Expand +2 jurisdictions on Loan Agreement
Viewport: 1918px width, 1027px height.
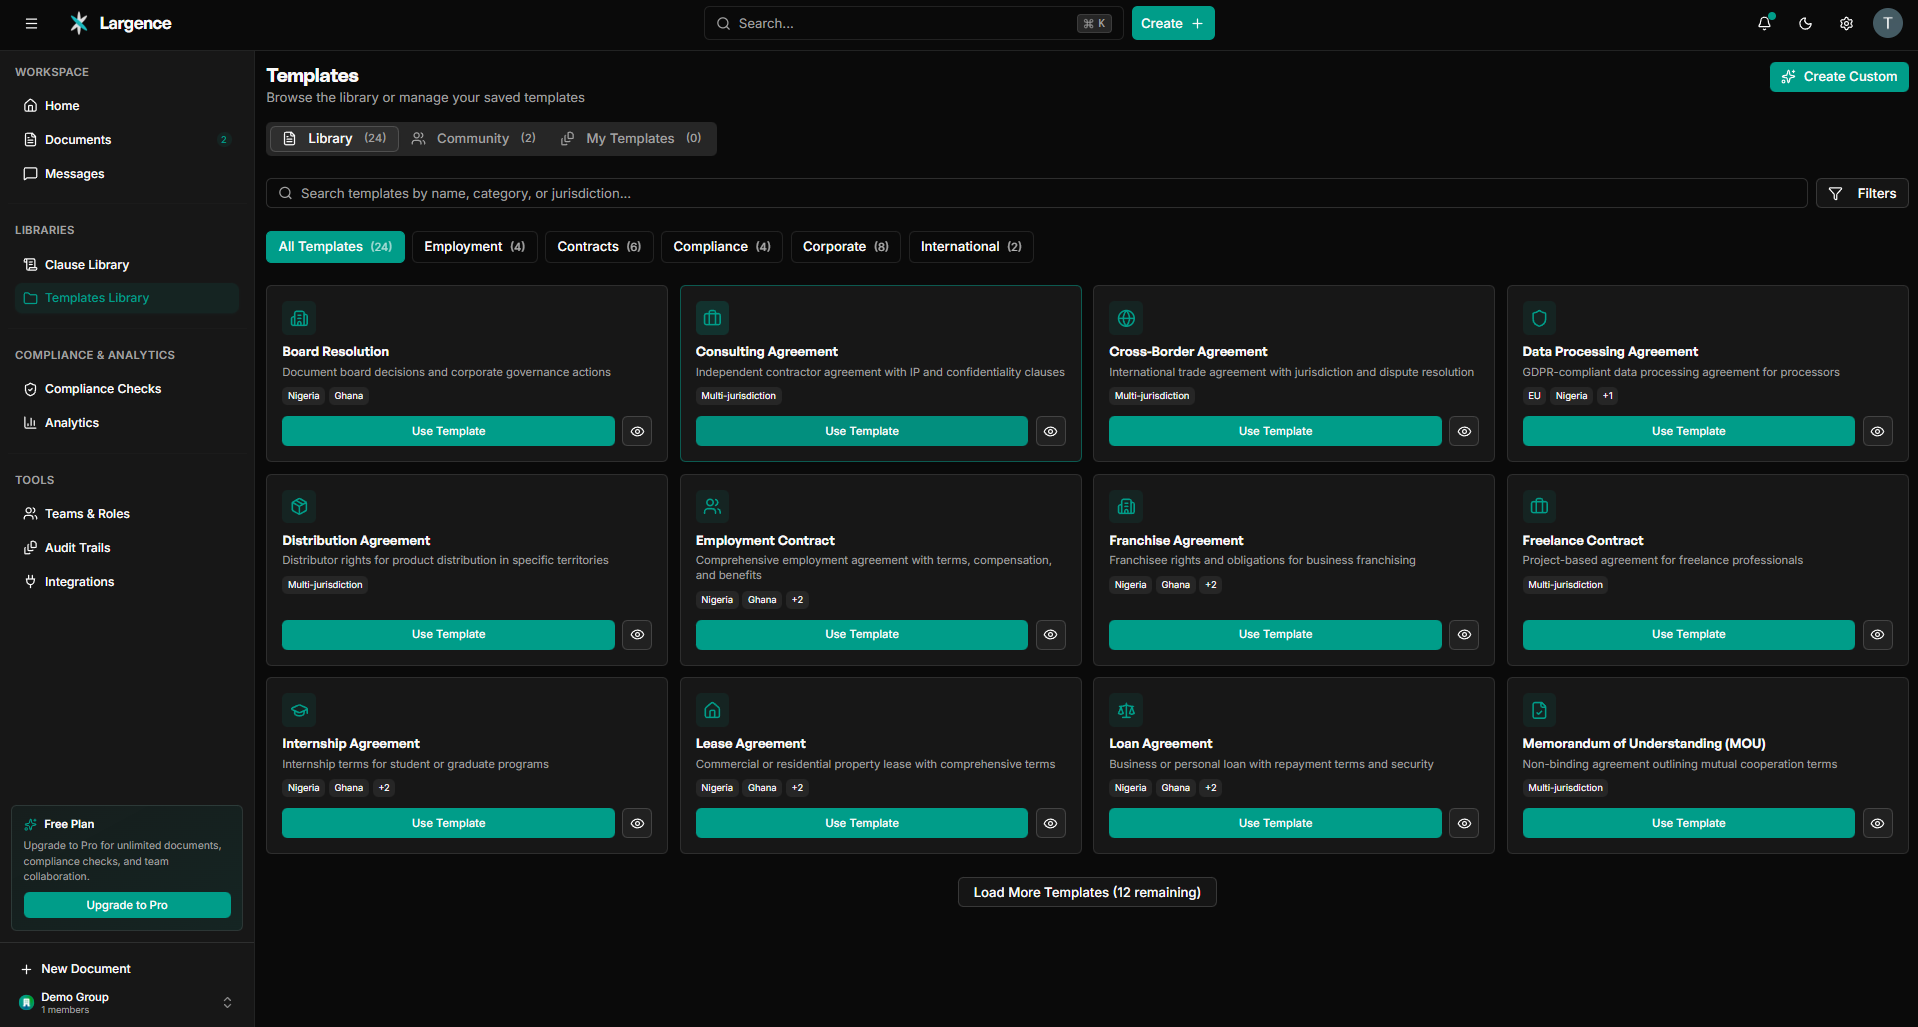point(1210,788)
